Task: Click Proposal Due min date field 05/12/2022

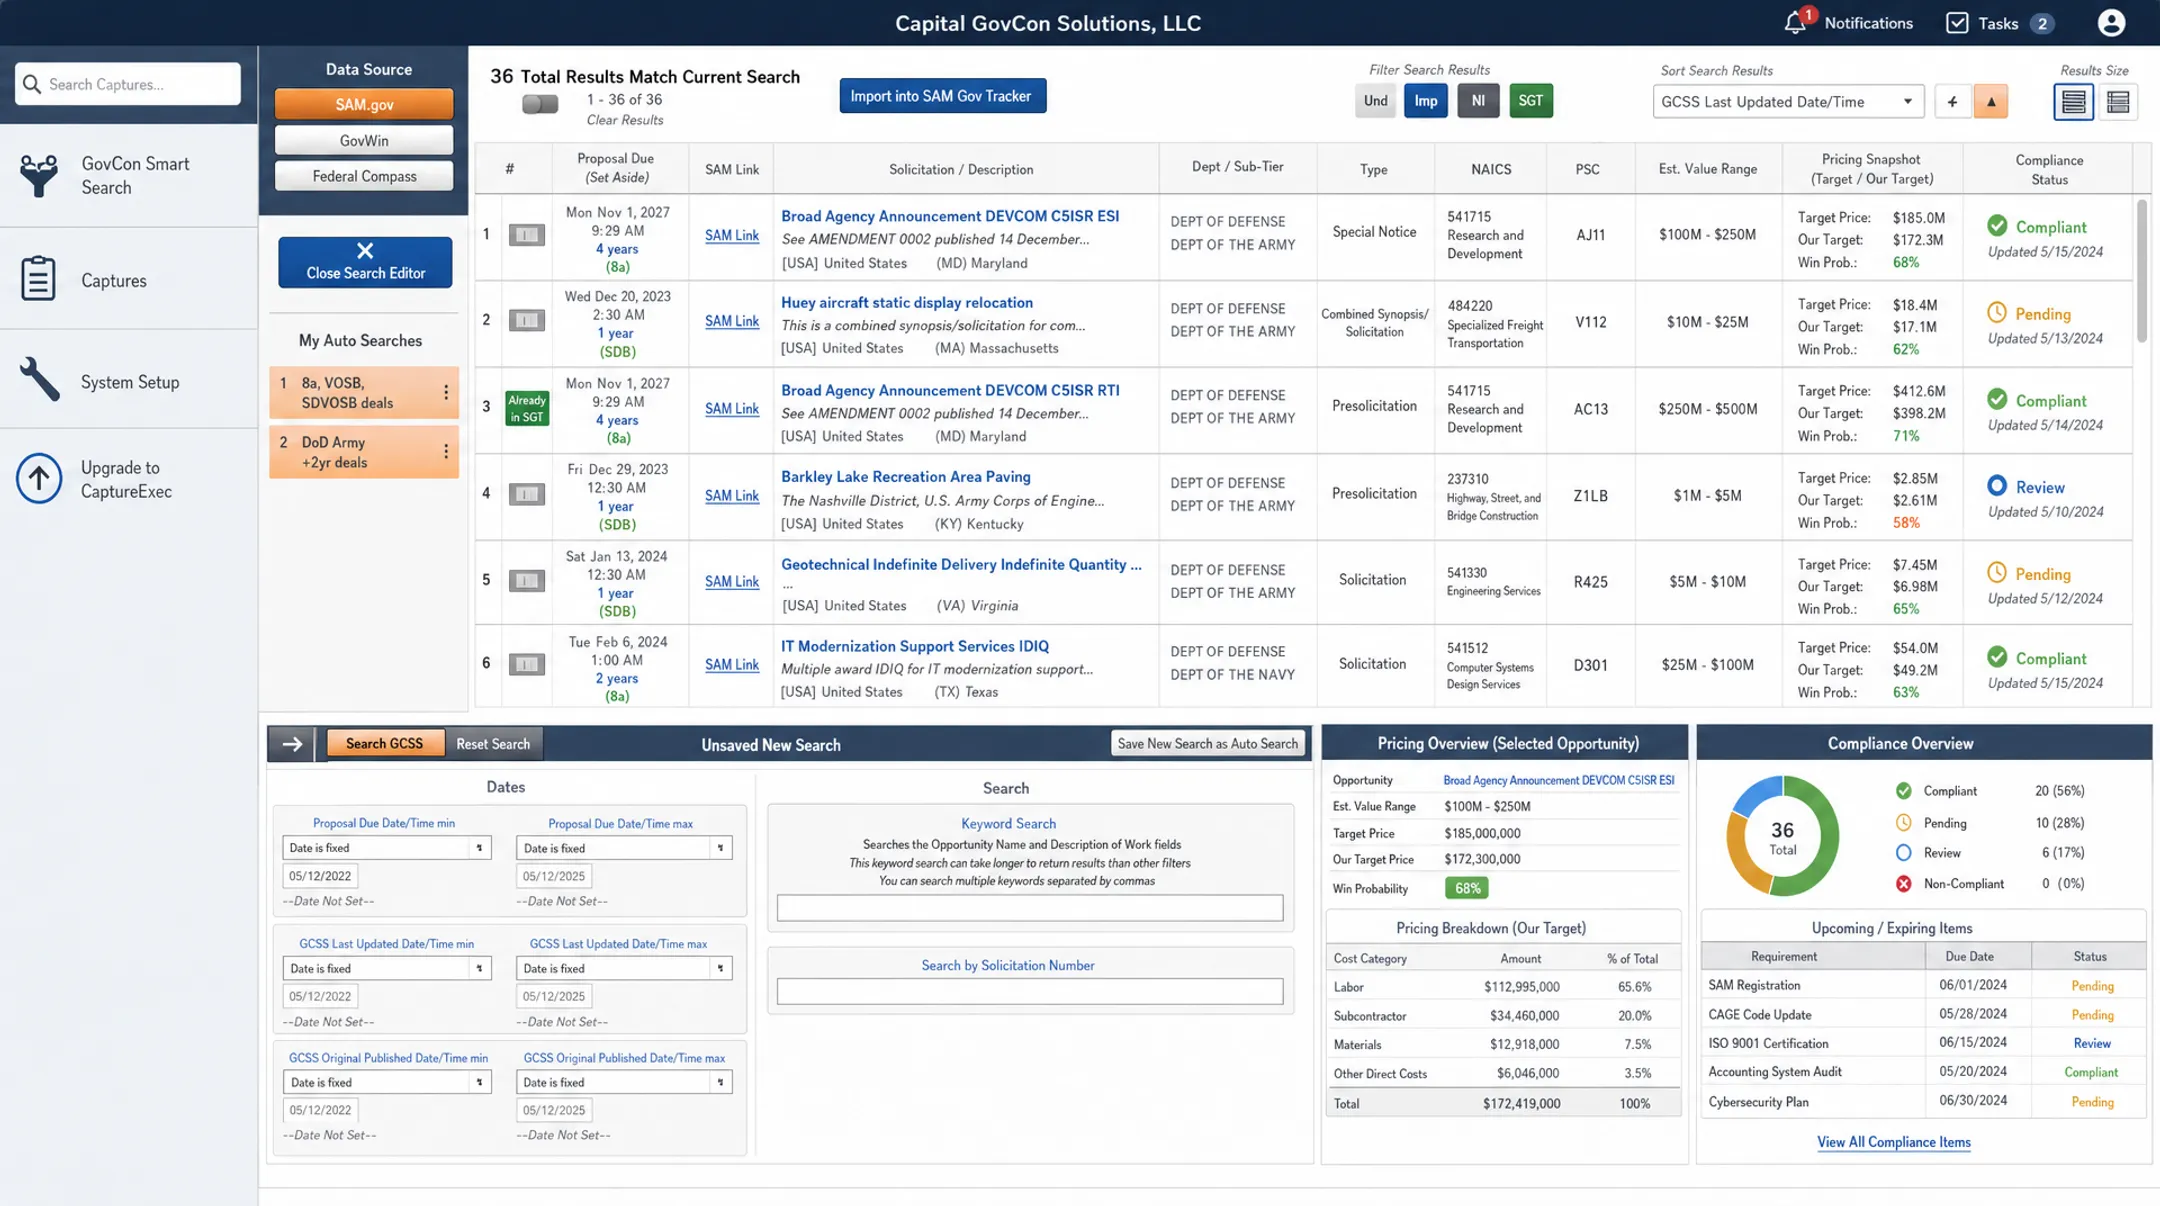Action: coord(320,876)
